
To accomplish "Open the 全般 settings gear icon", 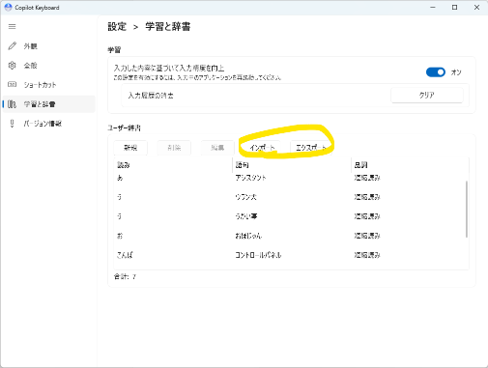I will tap(12, 65).
